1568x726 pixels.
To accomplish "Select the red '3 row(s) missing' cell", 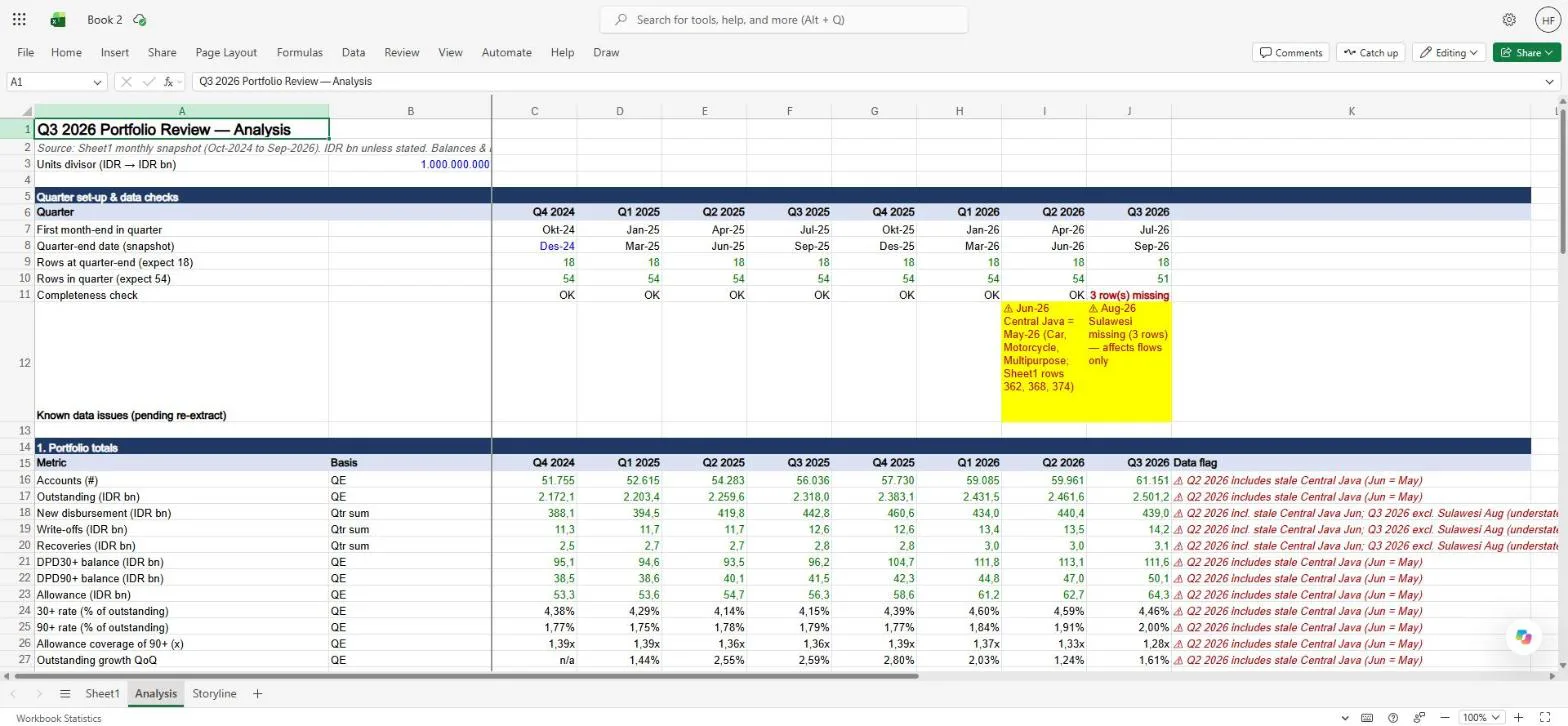I will (x=1129, y=295).
